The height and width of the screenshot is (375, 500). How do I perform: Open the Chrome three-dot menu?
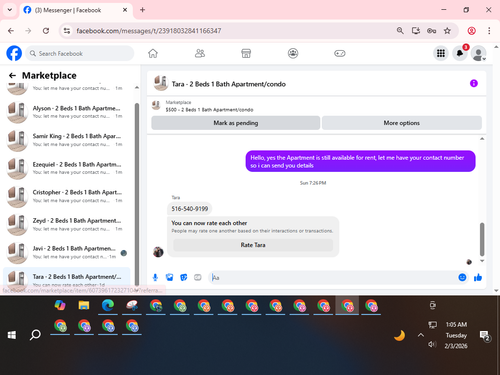tap(489, 31)
